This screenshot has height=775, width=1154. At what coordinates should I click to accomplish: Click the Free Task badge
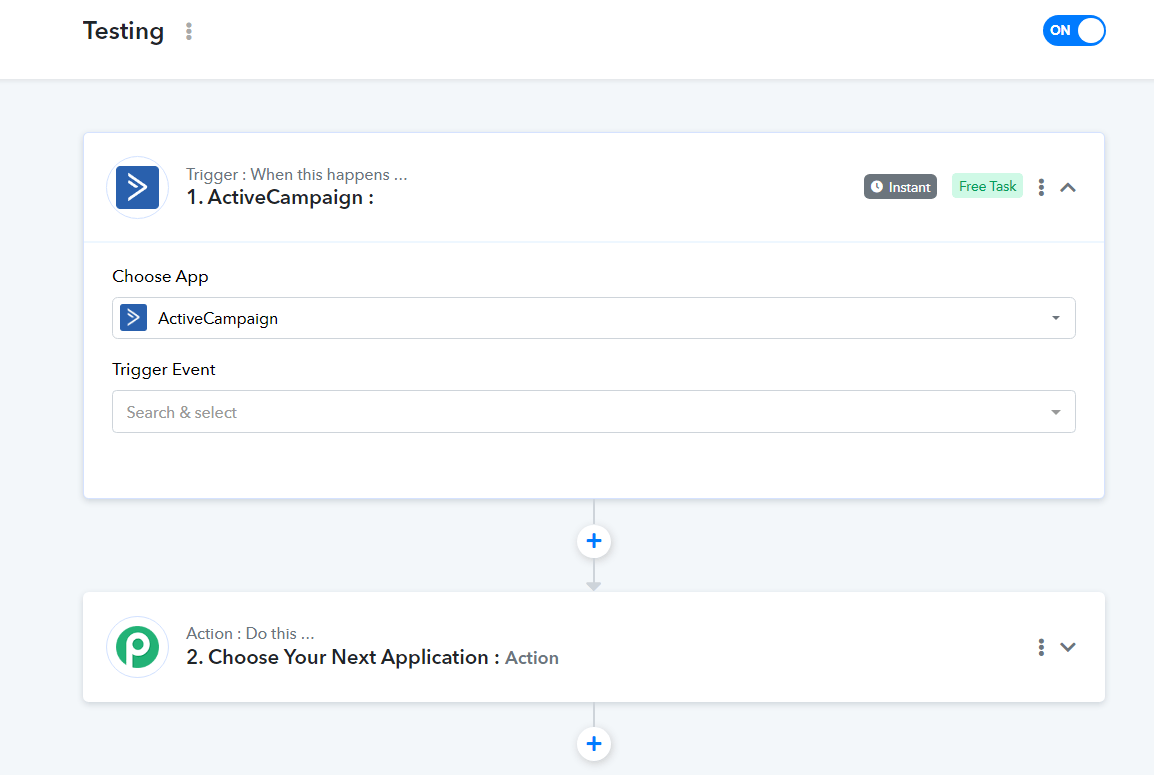click(987, 186)
